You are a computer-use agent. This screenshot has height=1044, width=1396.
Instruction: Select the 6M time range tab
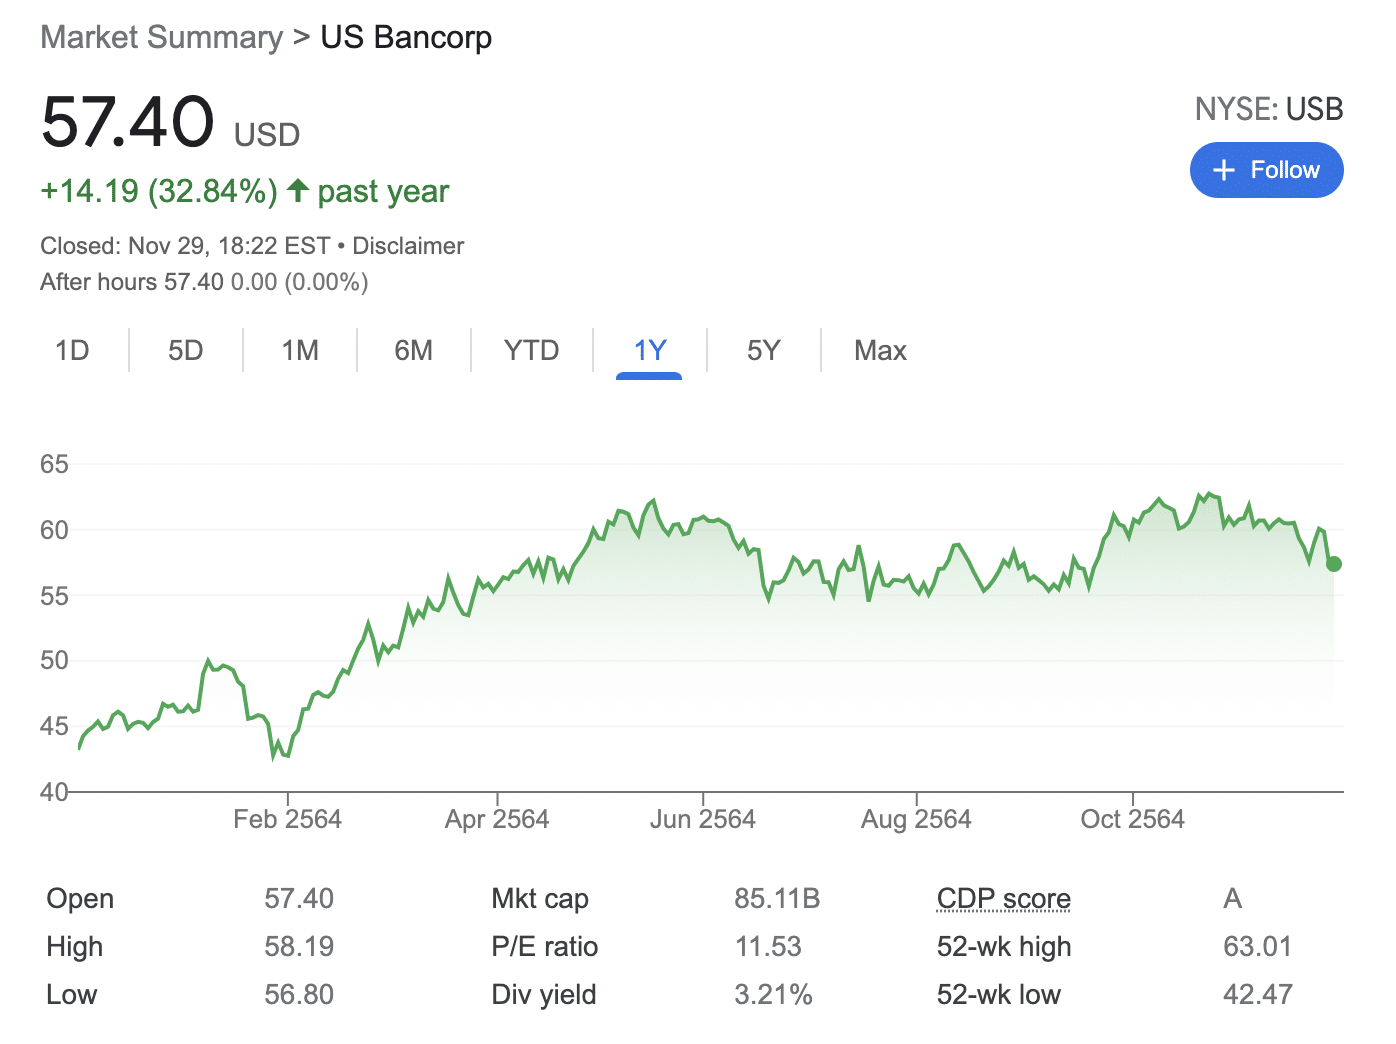click(x=414, y=350)
